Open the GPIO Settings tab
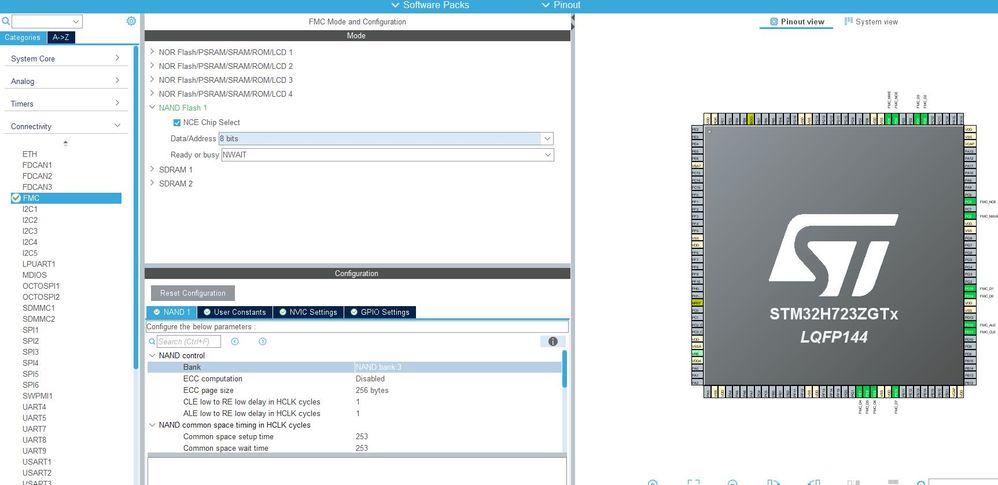Viewport: 998px width, 485px height. (x=380, y=312)
